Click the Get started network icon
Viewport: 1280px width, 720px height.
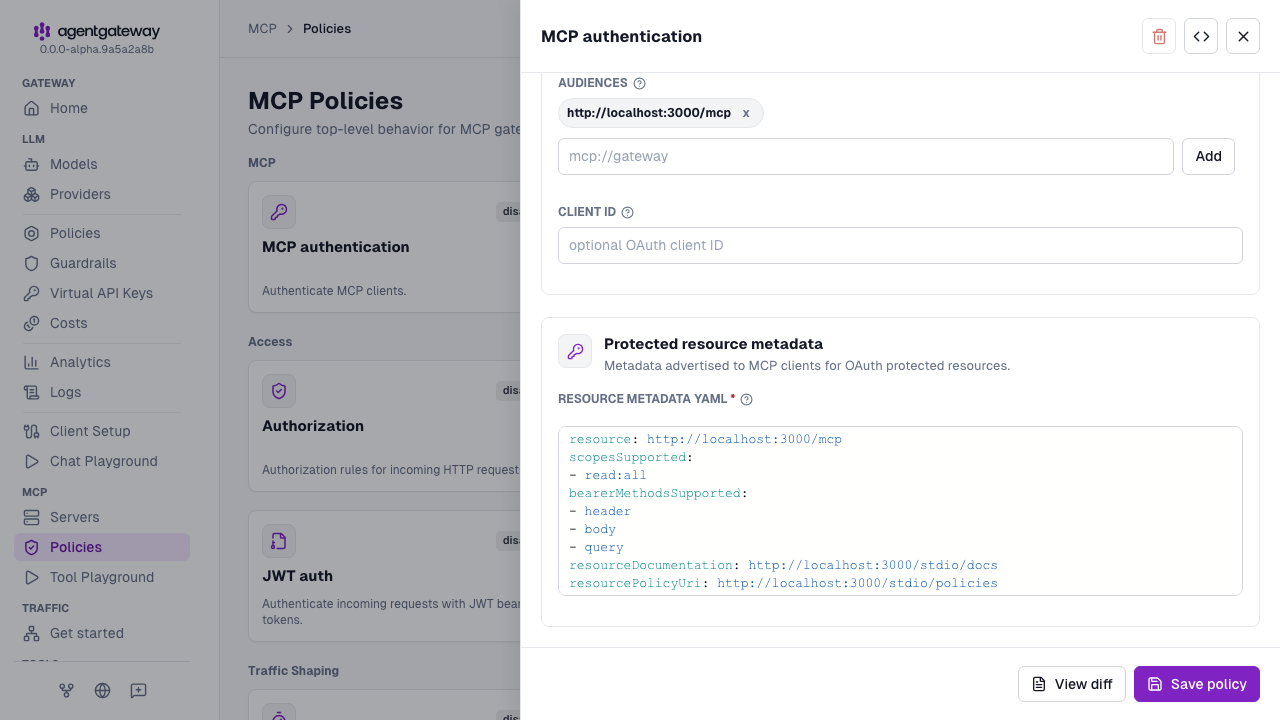[32, 633]
